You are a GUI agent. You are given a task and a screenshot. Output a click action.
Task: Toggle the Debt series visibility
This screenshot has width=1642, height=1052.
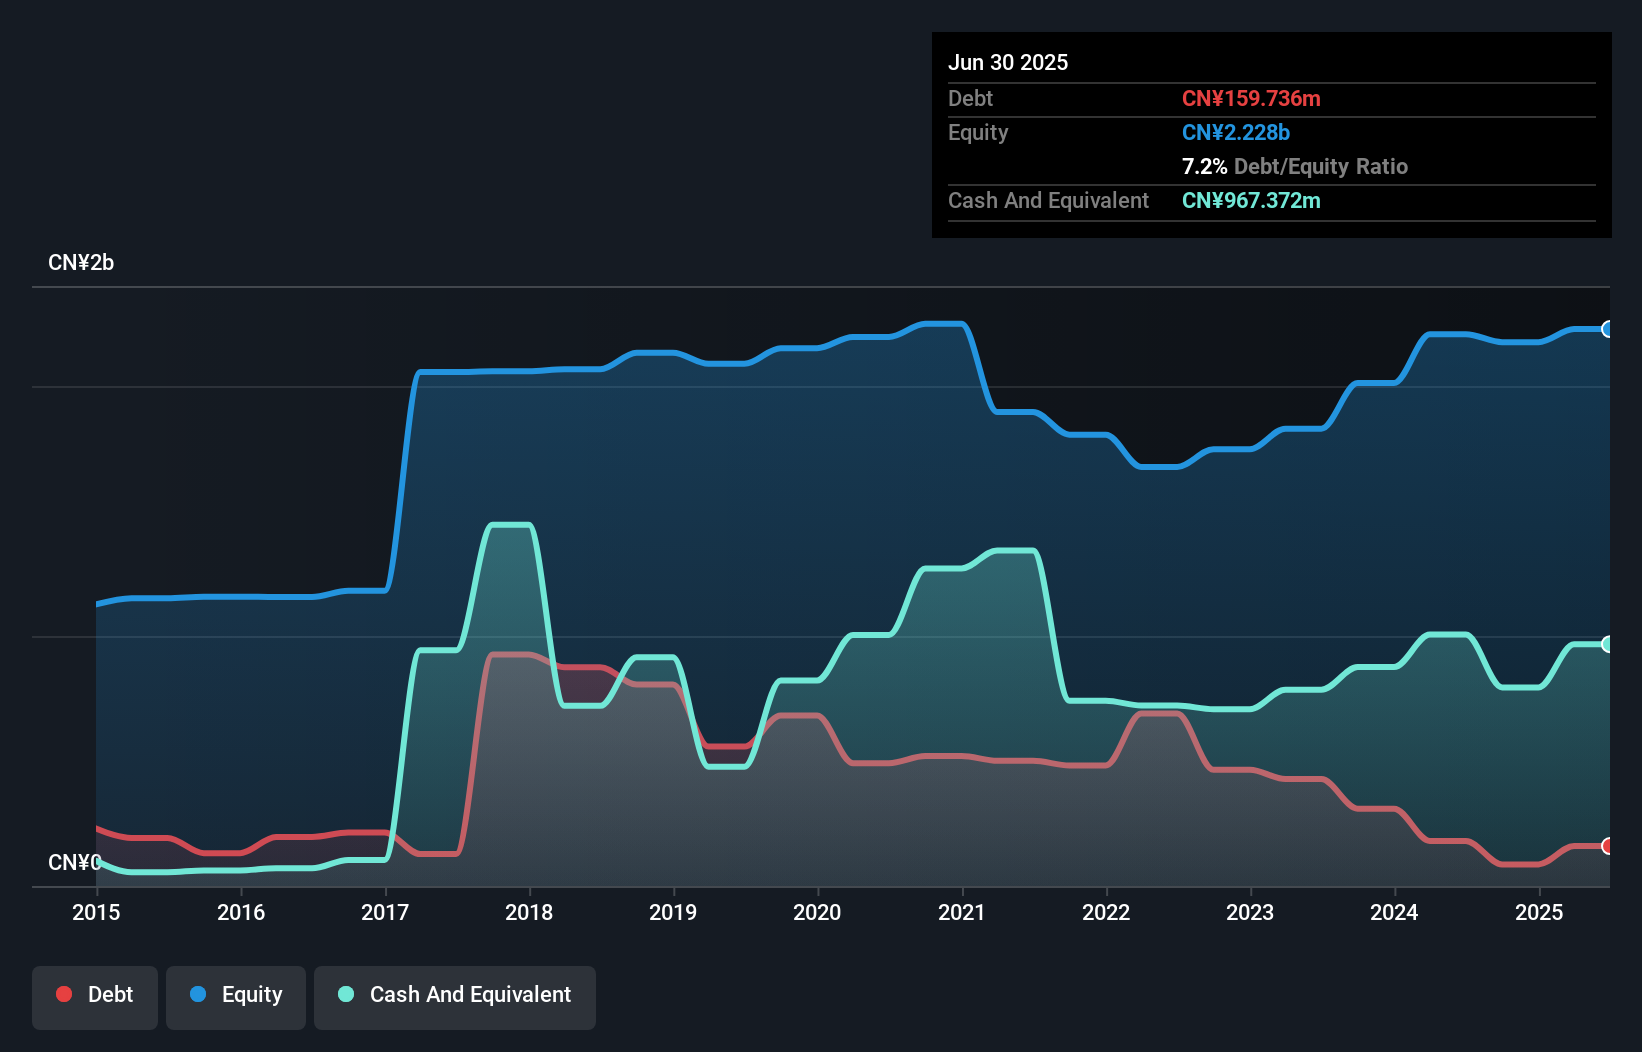[x=94, y=995]
